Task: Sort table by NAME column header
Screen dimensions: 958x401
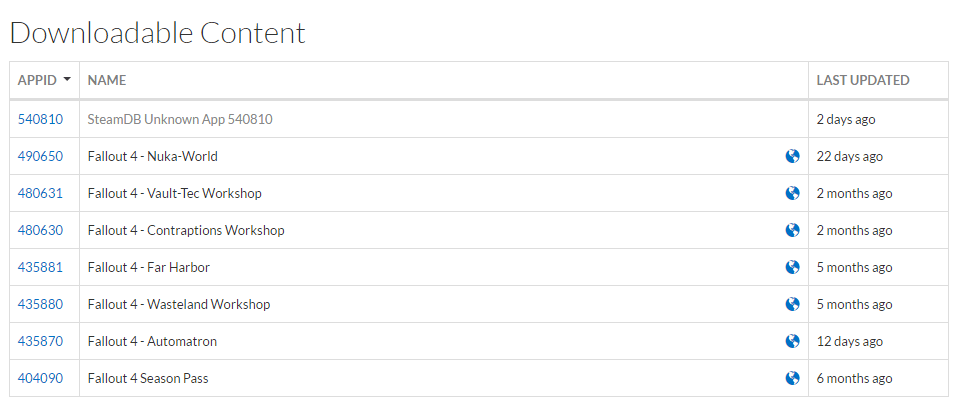Action: [107, 80]
